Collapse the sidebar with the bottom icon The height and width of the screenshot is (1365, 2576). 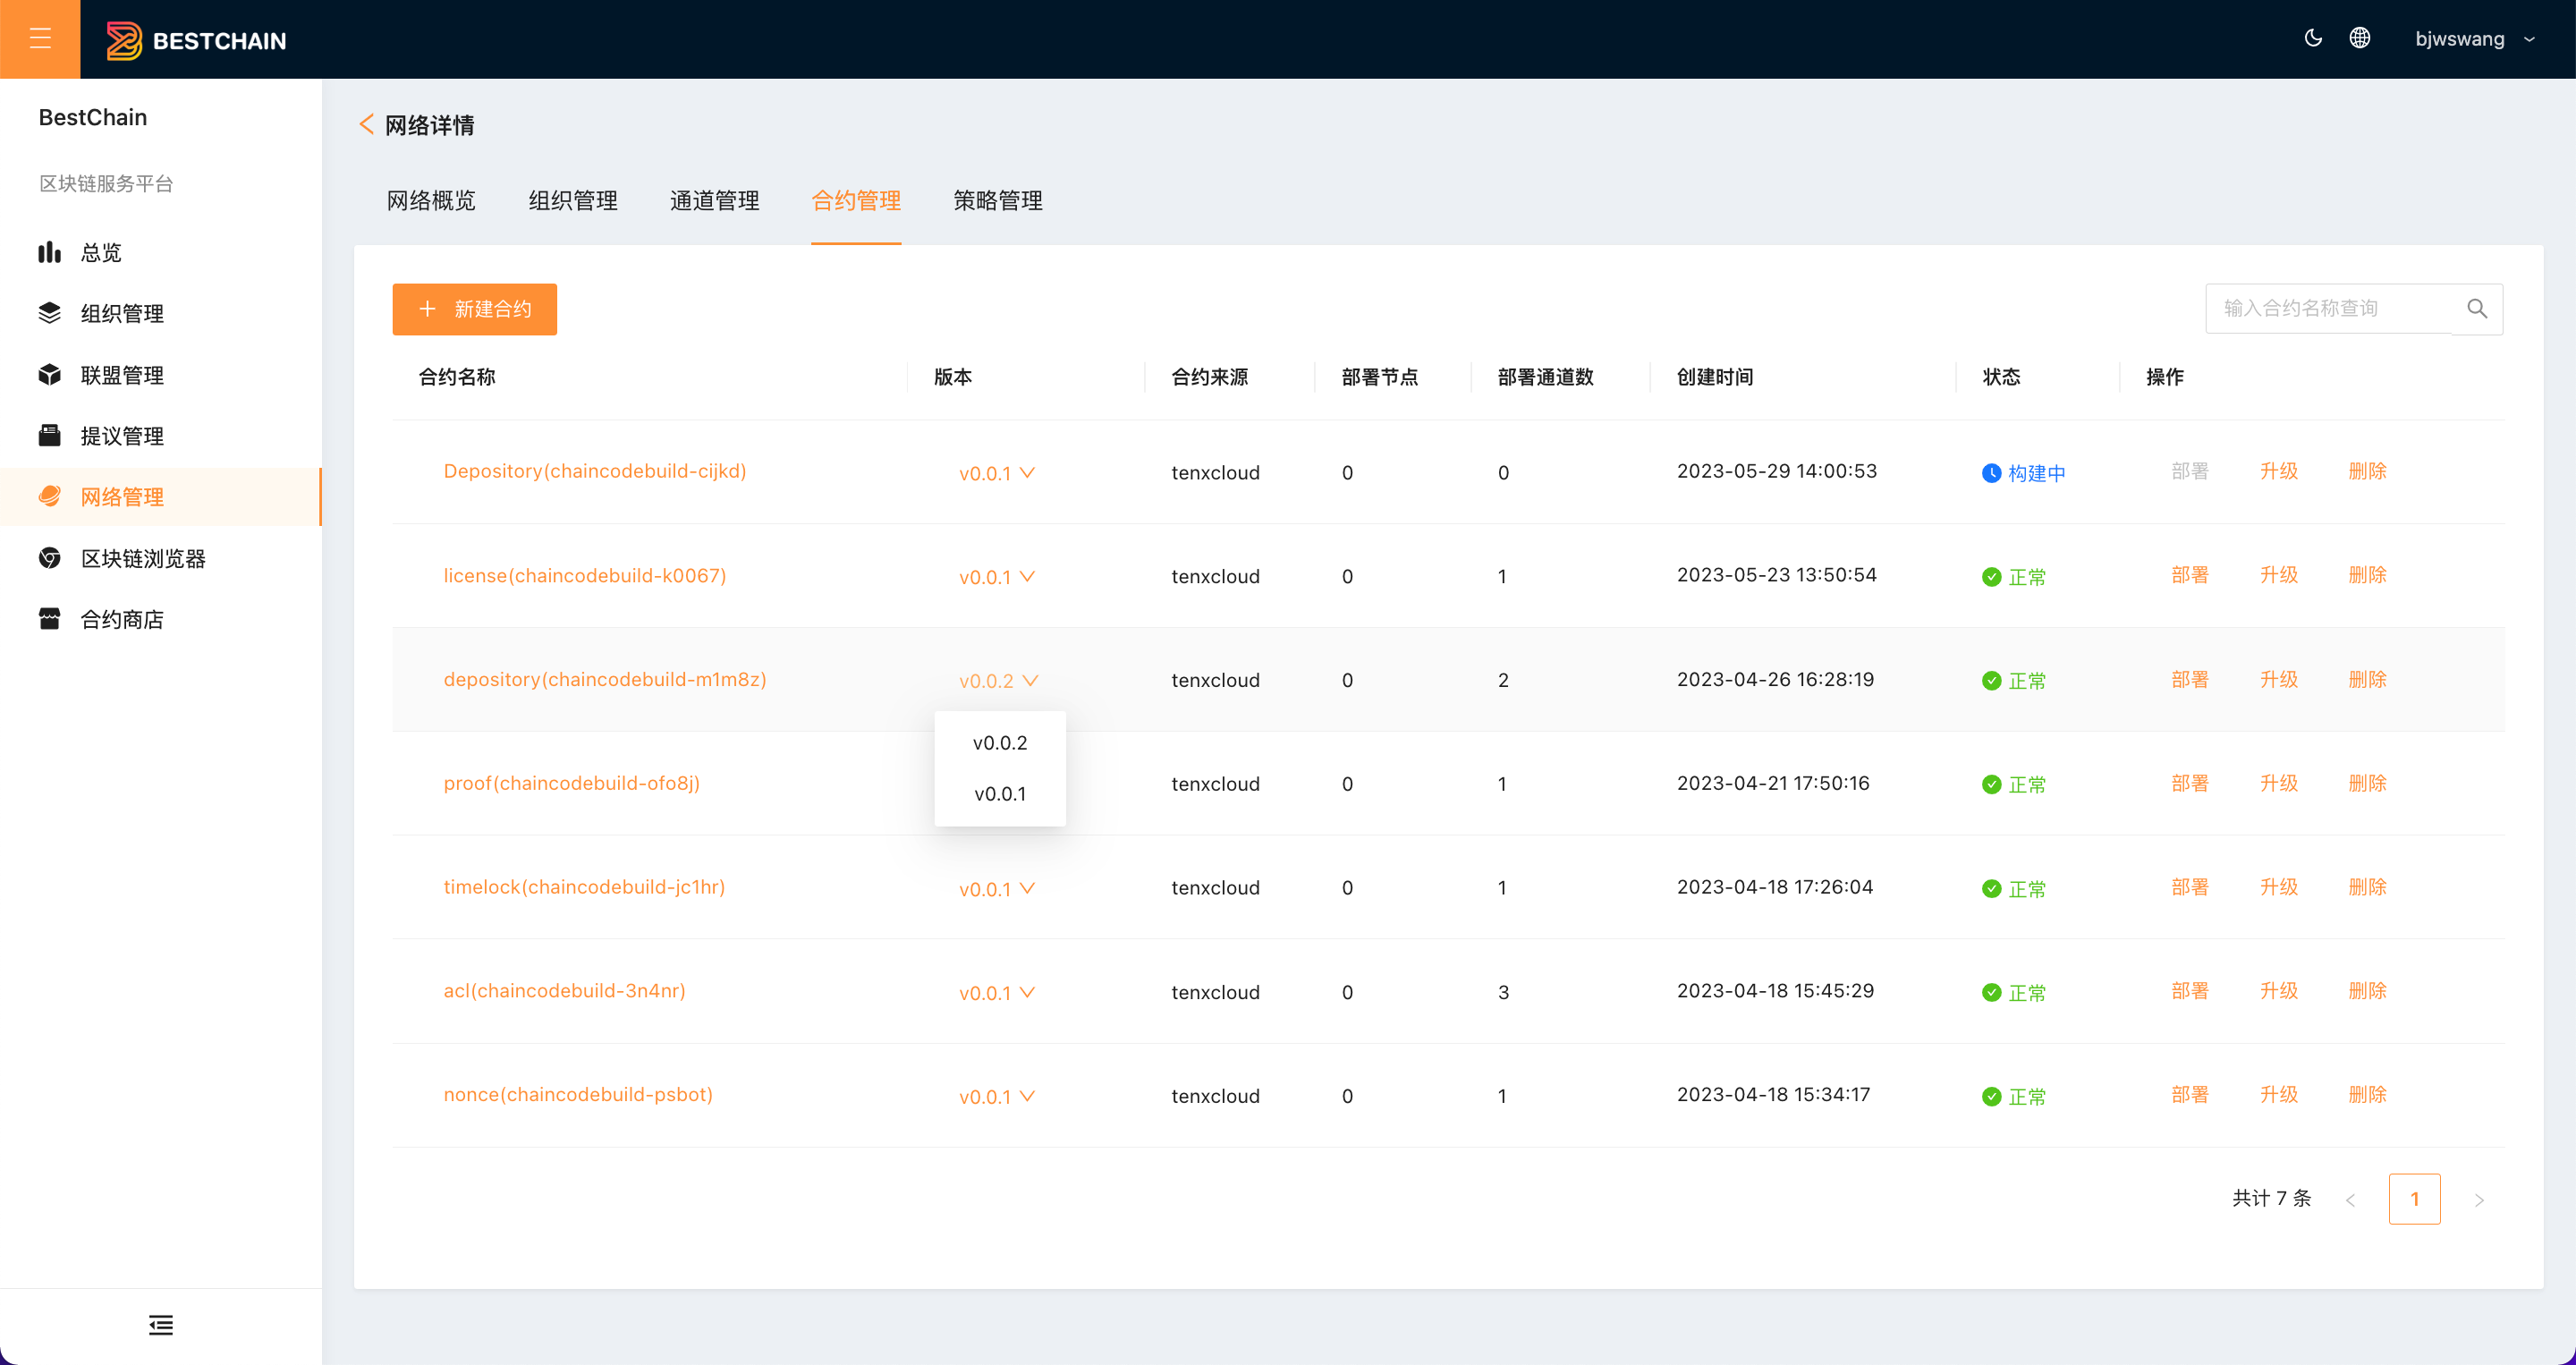161,1325
